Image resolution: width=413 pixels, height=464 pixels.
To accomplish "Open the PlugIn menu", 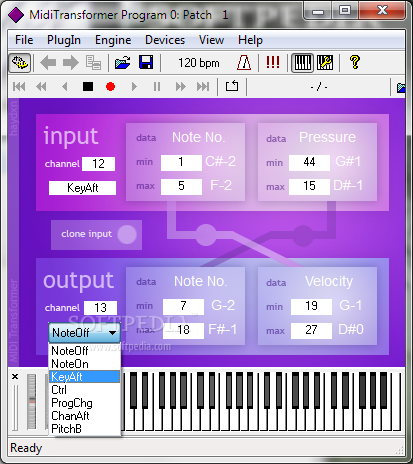I will [64, 40].
